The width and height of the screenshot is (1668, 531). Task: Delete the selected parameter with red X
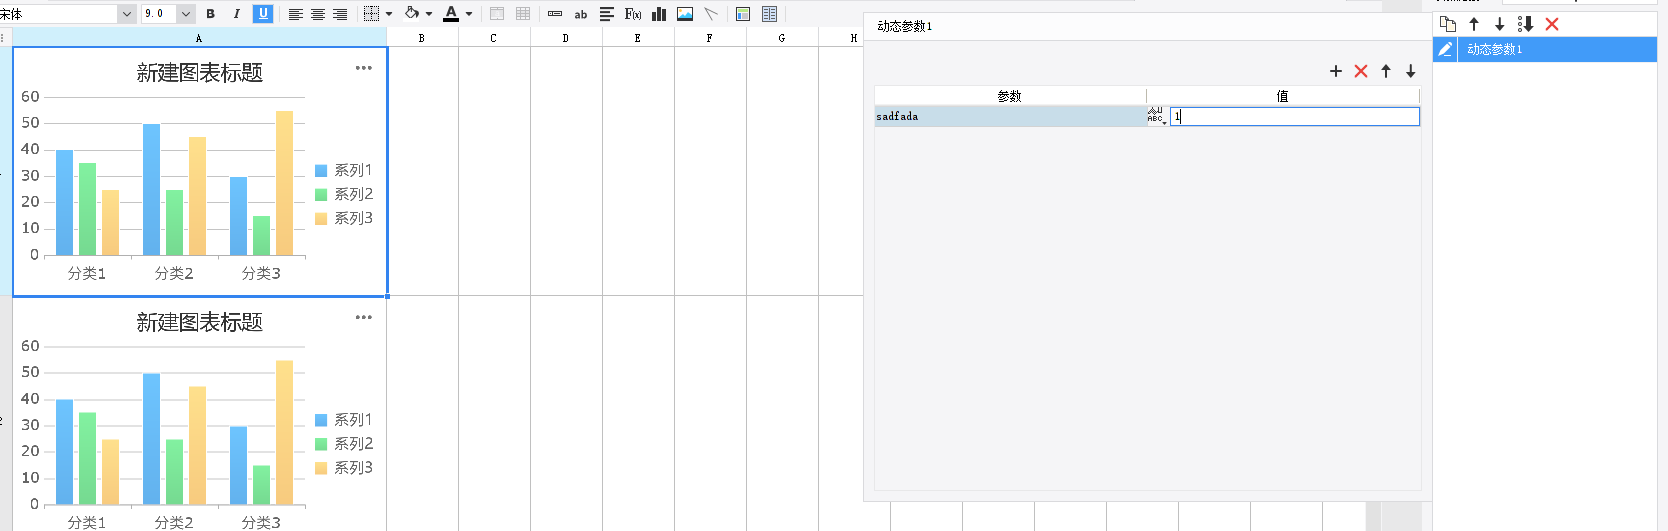[1361, 71]
